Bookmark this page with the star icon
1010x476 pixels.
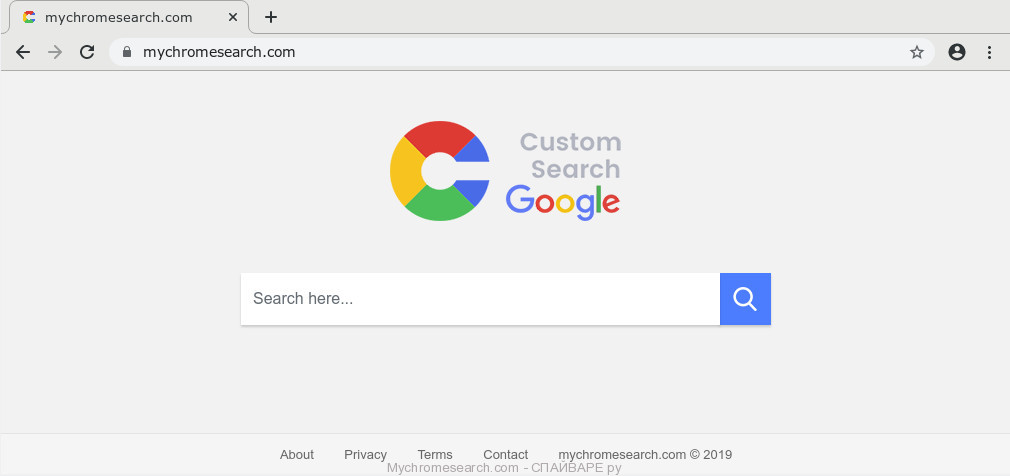pyautogui.click(x=916, y=52)
